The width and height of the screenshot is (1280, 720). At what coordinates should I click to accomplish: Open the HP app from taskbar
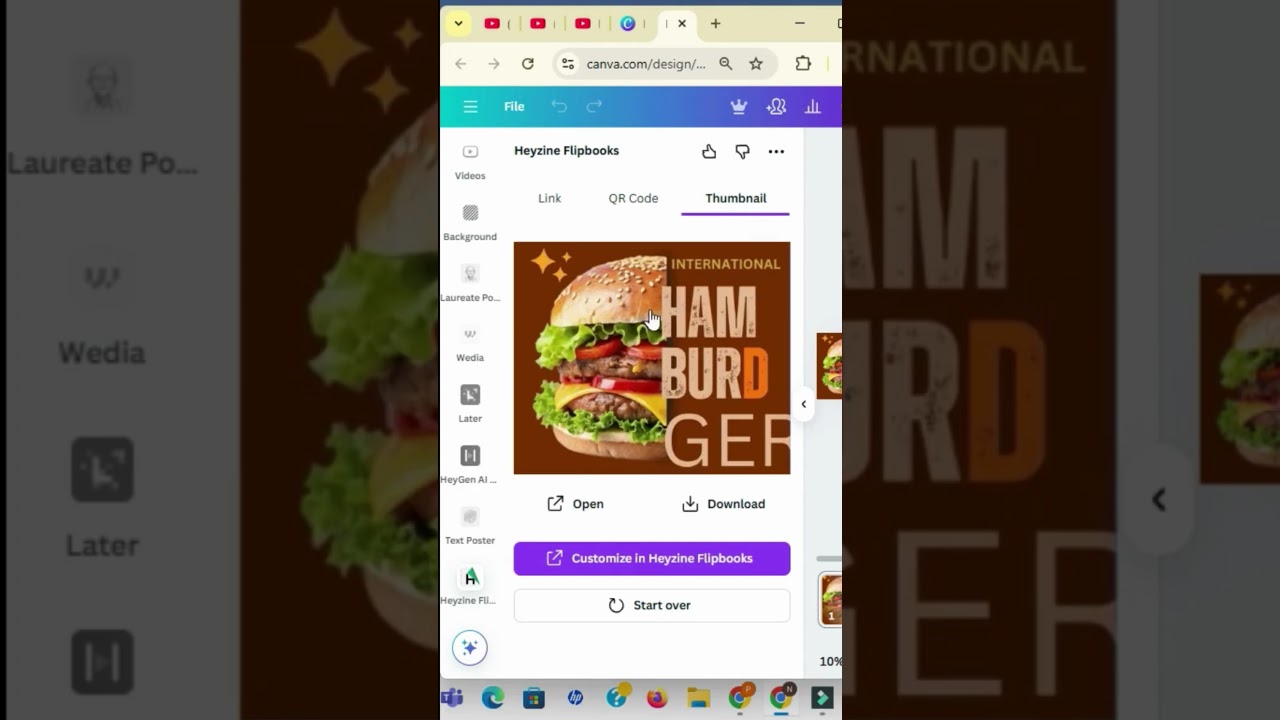pos(575,698)
